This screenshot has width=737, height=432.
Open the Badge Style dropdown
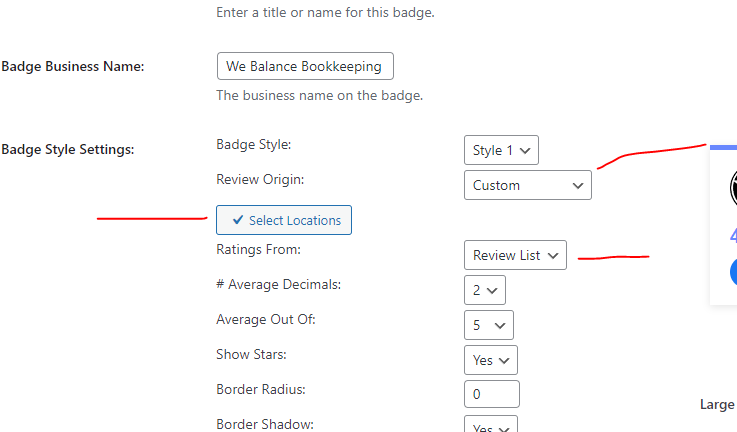pyautogui.click(x=501, y=150)
